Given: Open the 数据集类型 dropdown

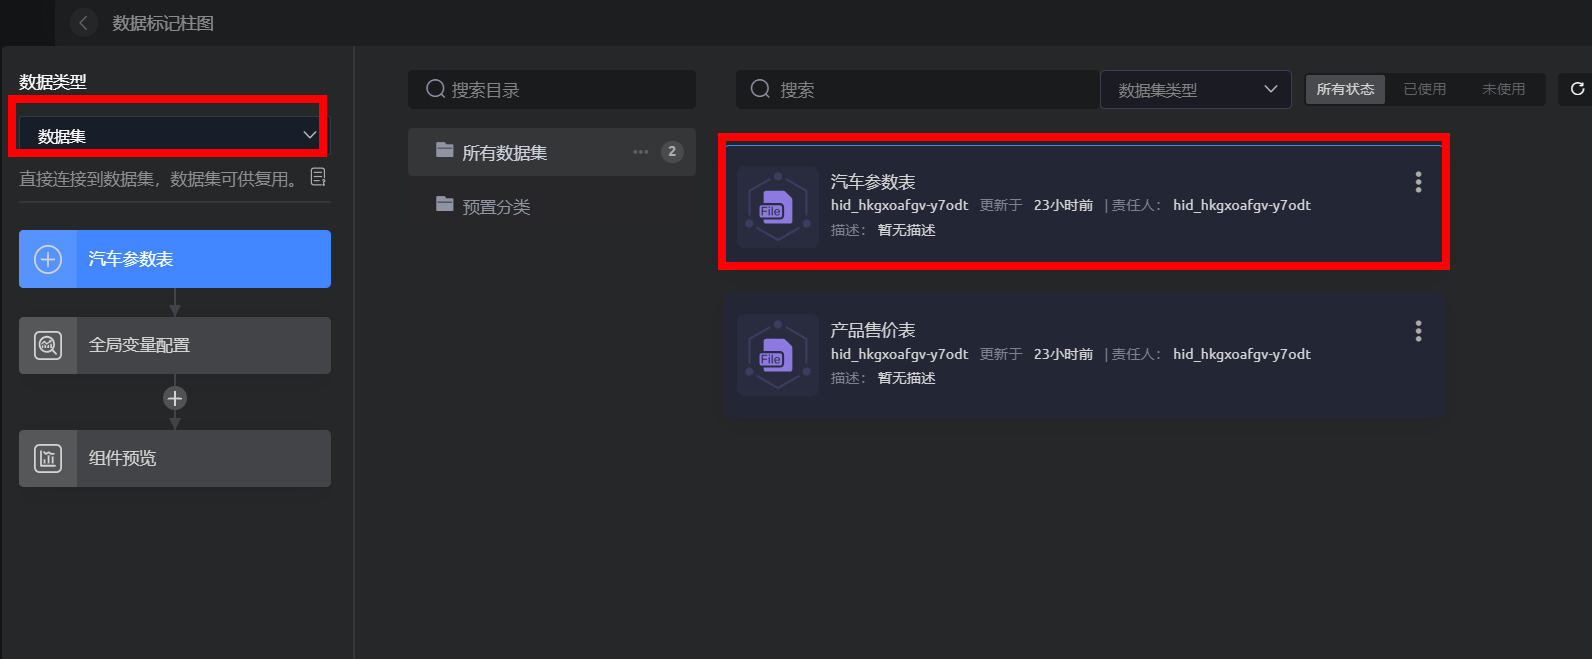Looking at the screenshot, I should coord(1196,89).
